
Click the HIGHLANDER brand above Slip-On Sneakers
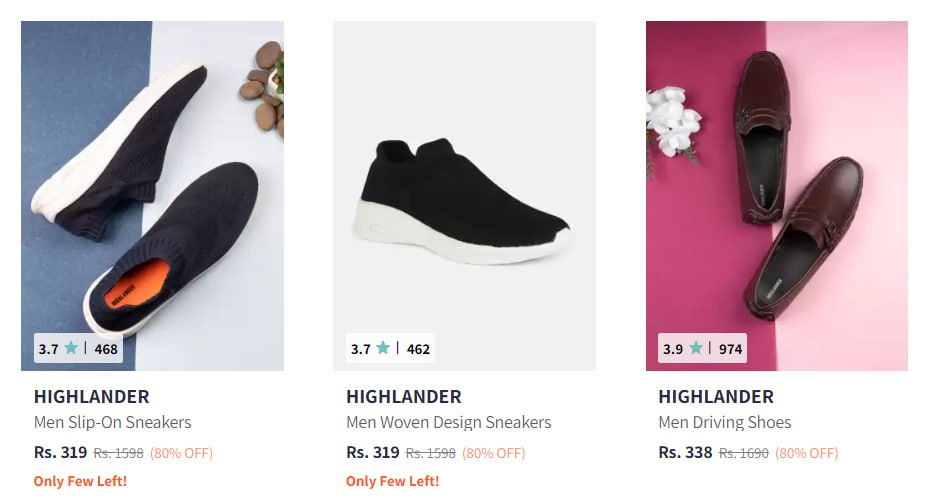[x=92, y=397]
